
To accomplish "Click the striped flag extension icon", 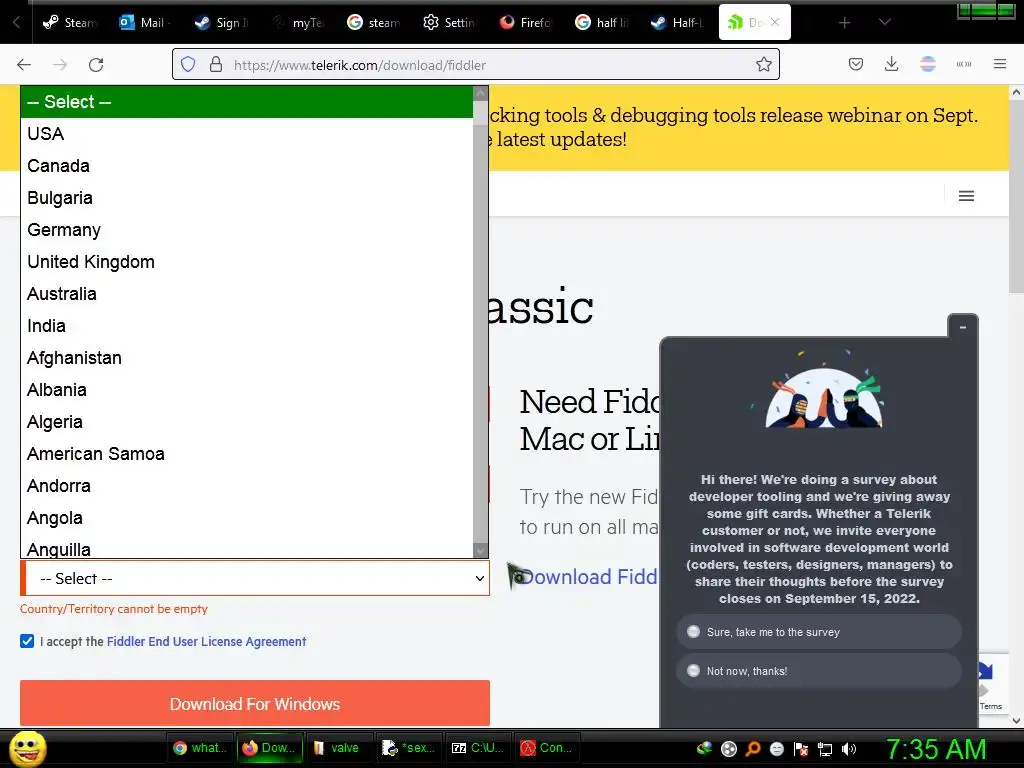I will coord(928,64).
